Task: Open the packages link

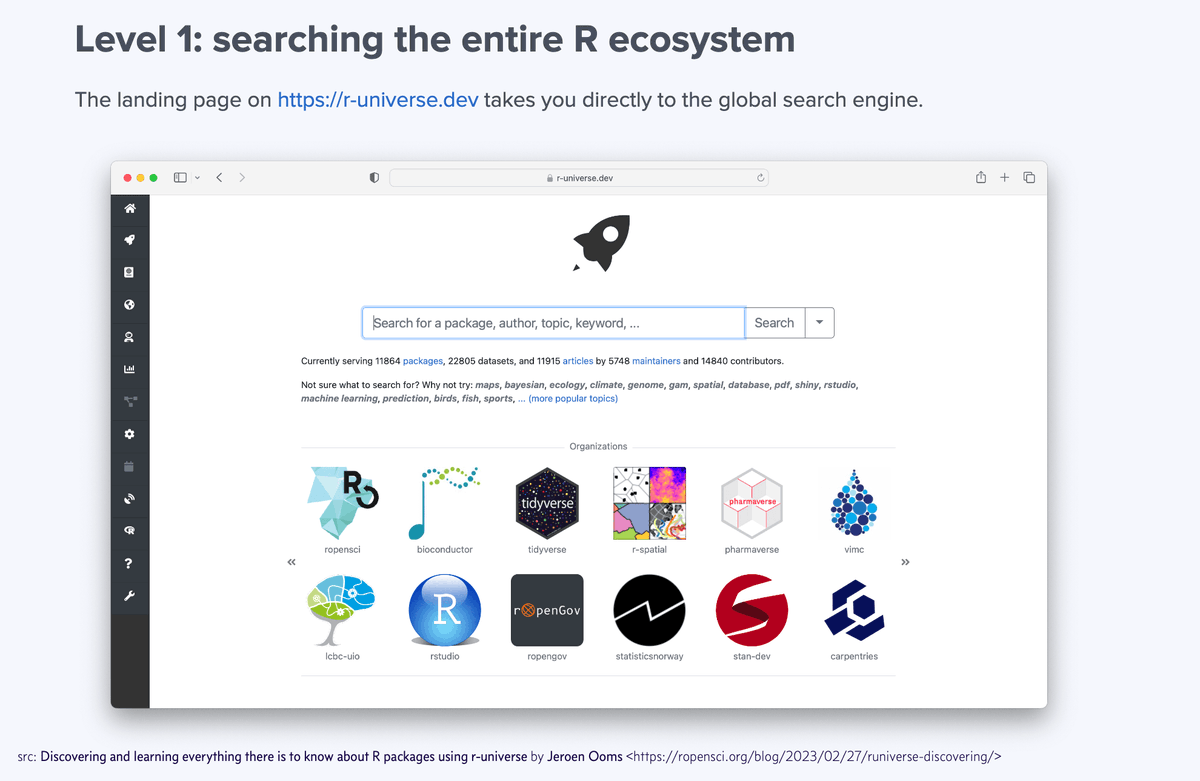Action: tap(423, 361)
